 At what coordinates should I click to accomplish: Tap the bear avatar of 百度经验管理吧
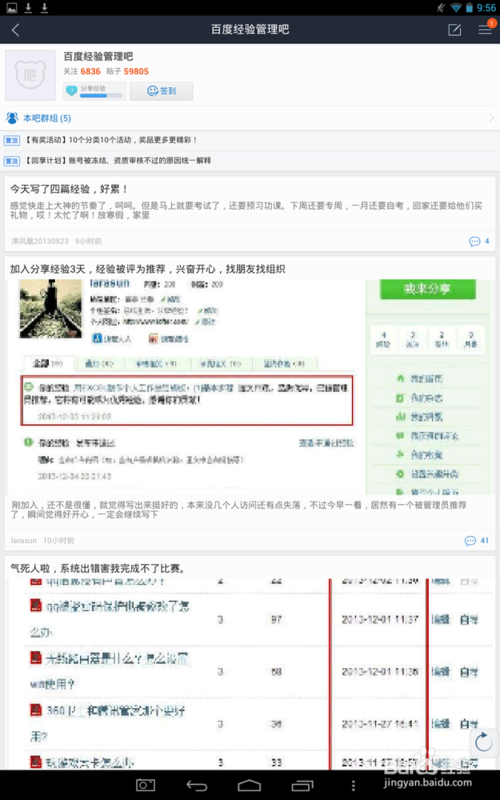pyautogui.click(x=31, y=75)
